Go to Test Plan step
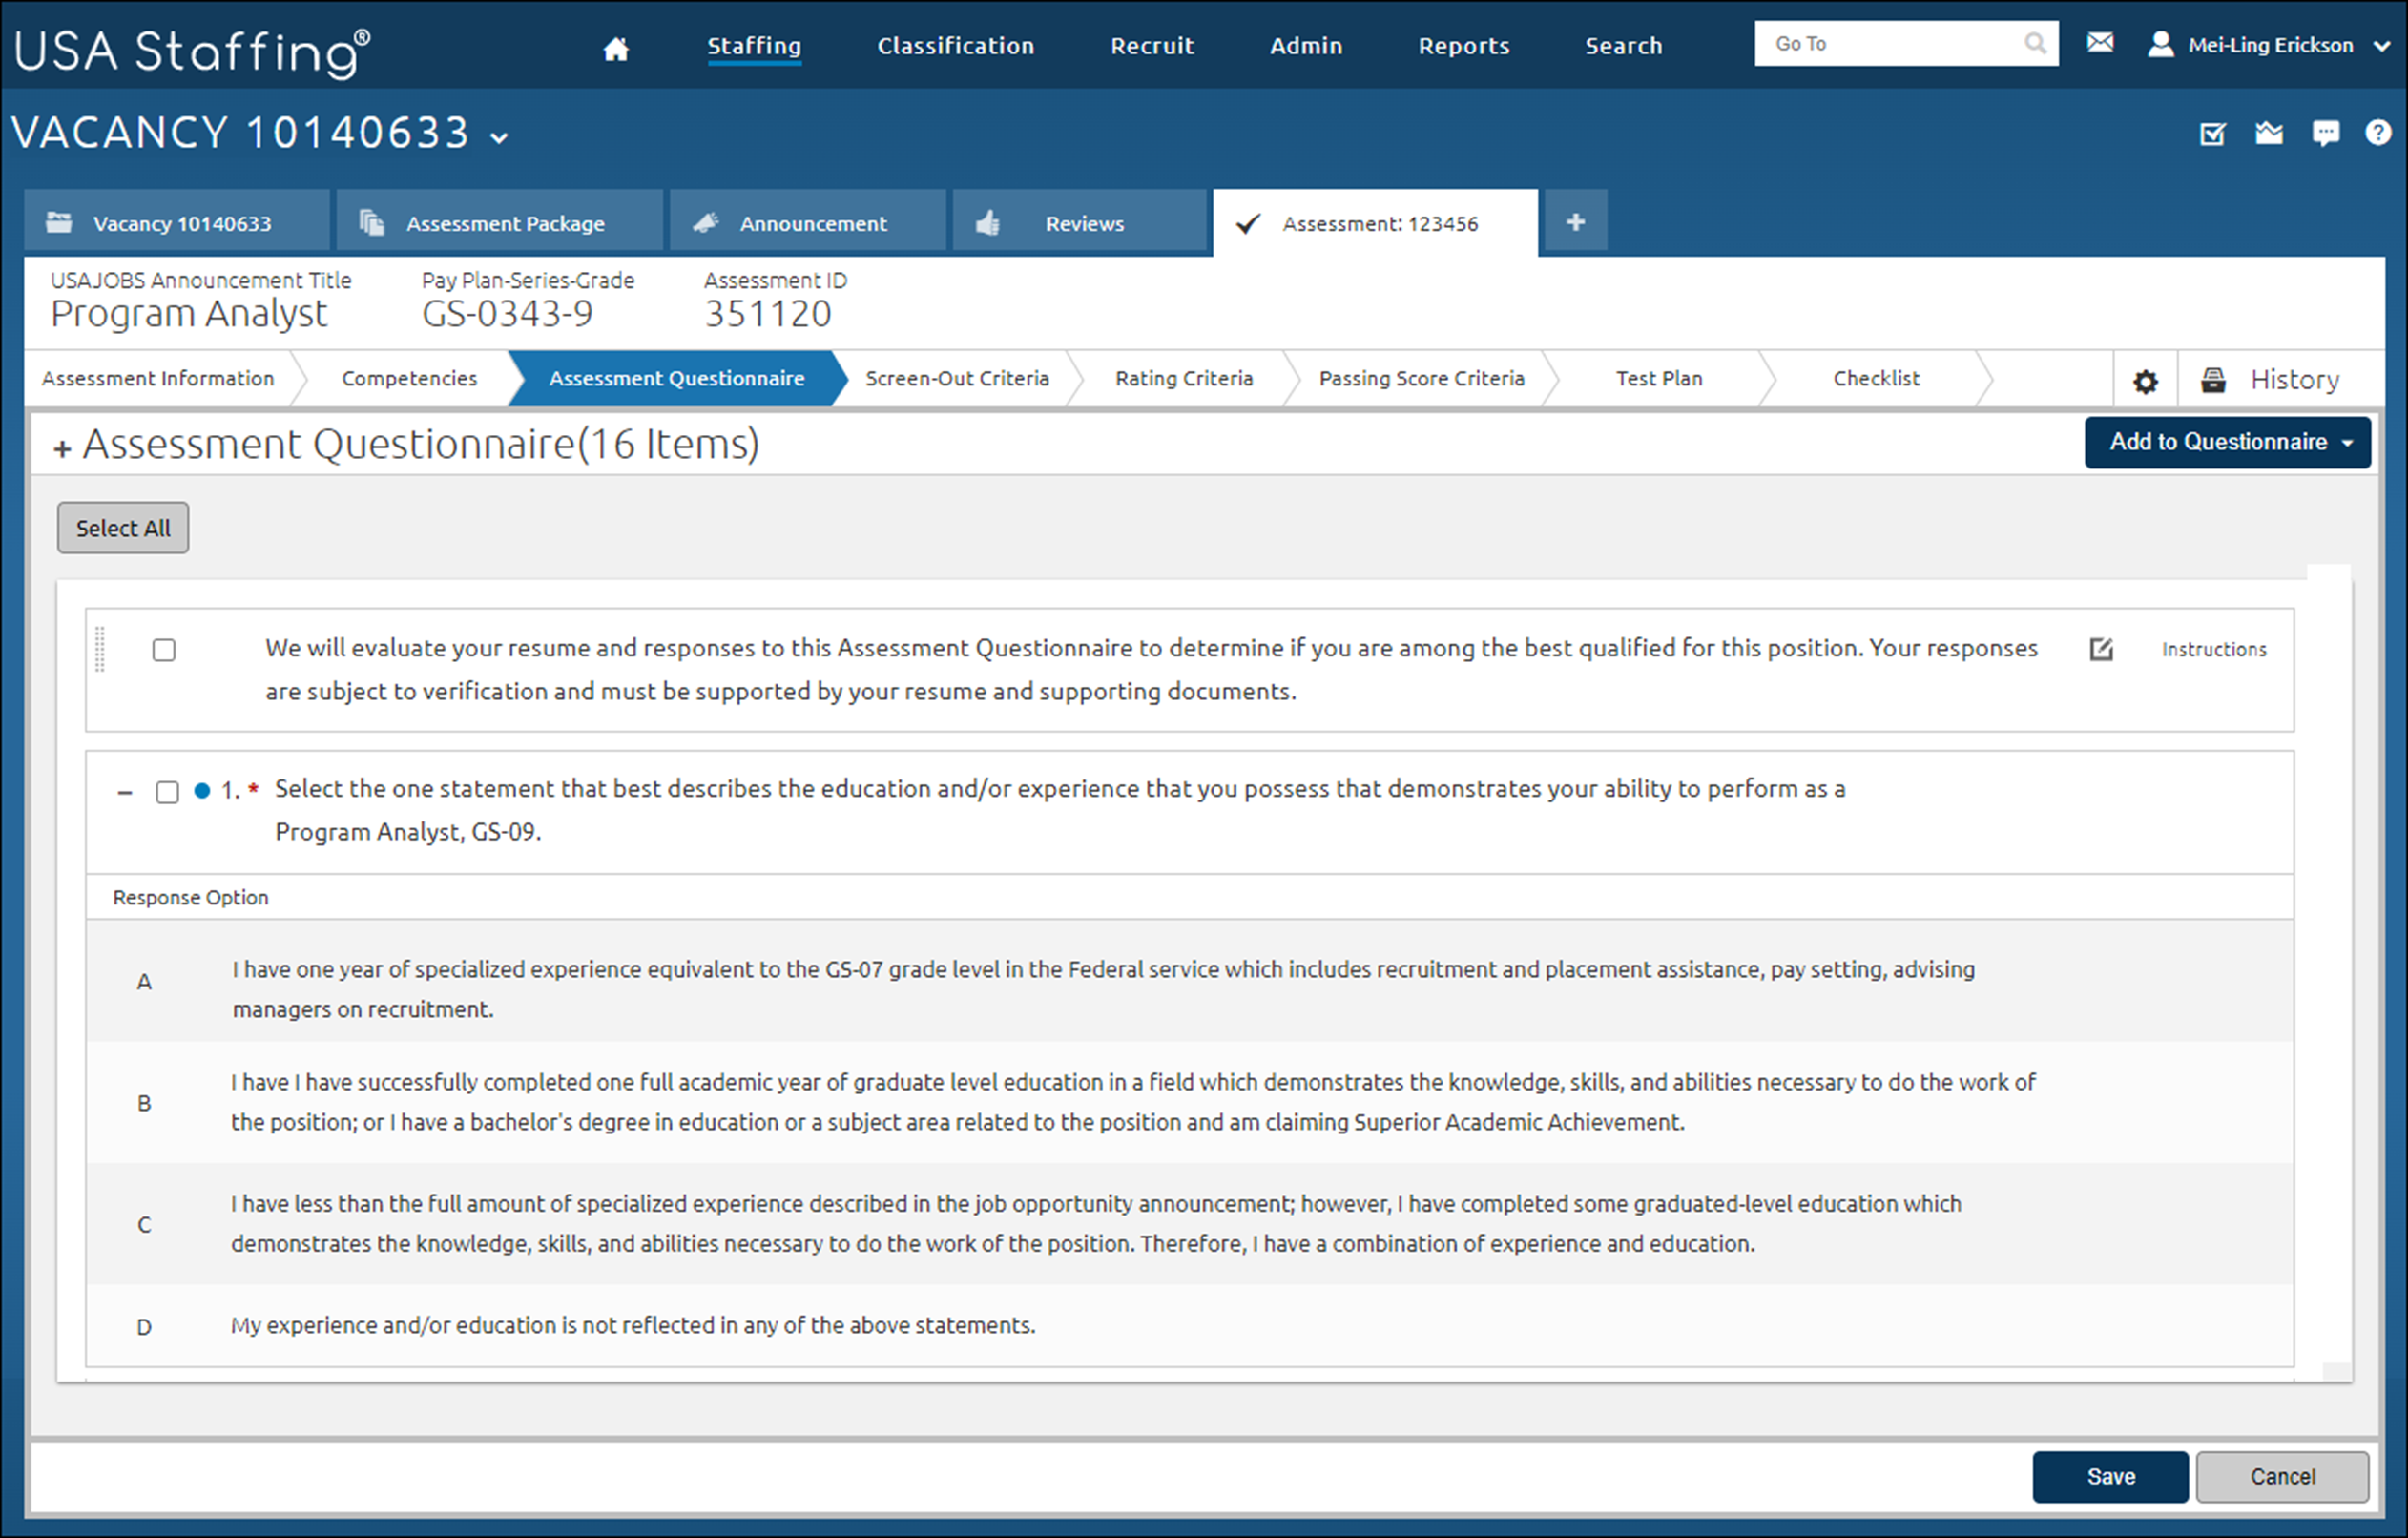Image resolution: width=2408 pixels, height=1538 pixels. pos(1659,378)
